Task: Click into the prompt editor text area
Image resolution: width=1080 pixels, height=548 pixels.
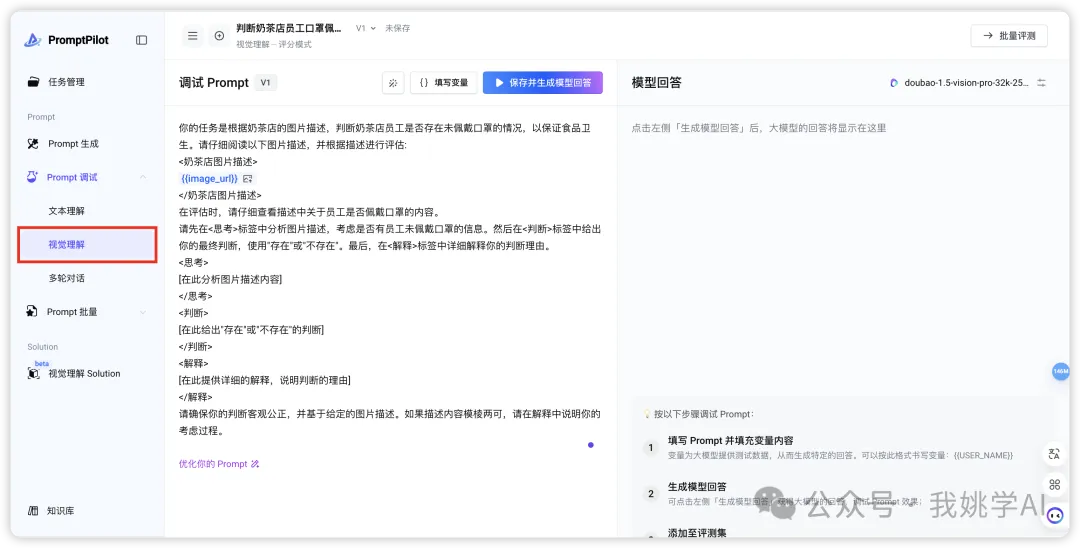Action: pos(390,279)
